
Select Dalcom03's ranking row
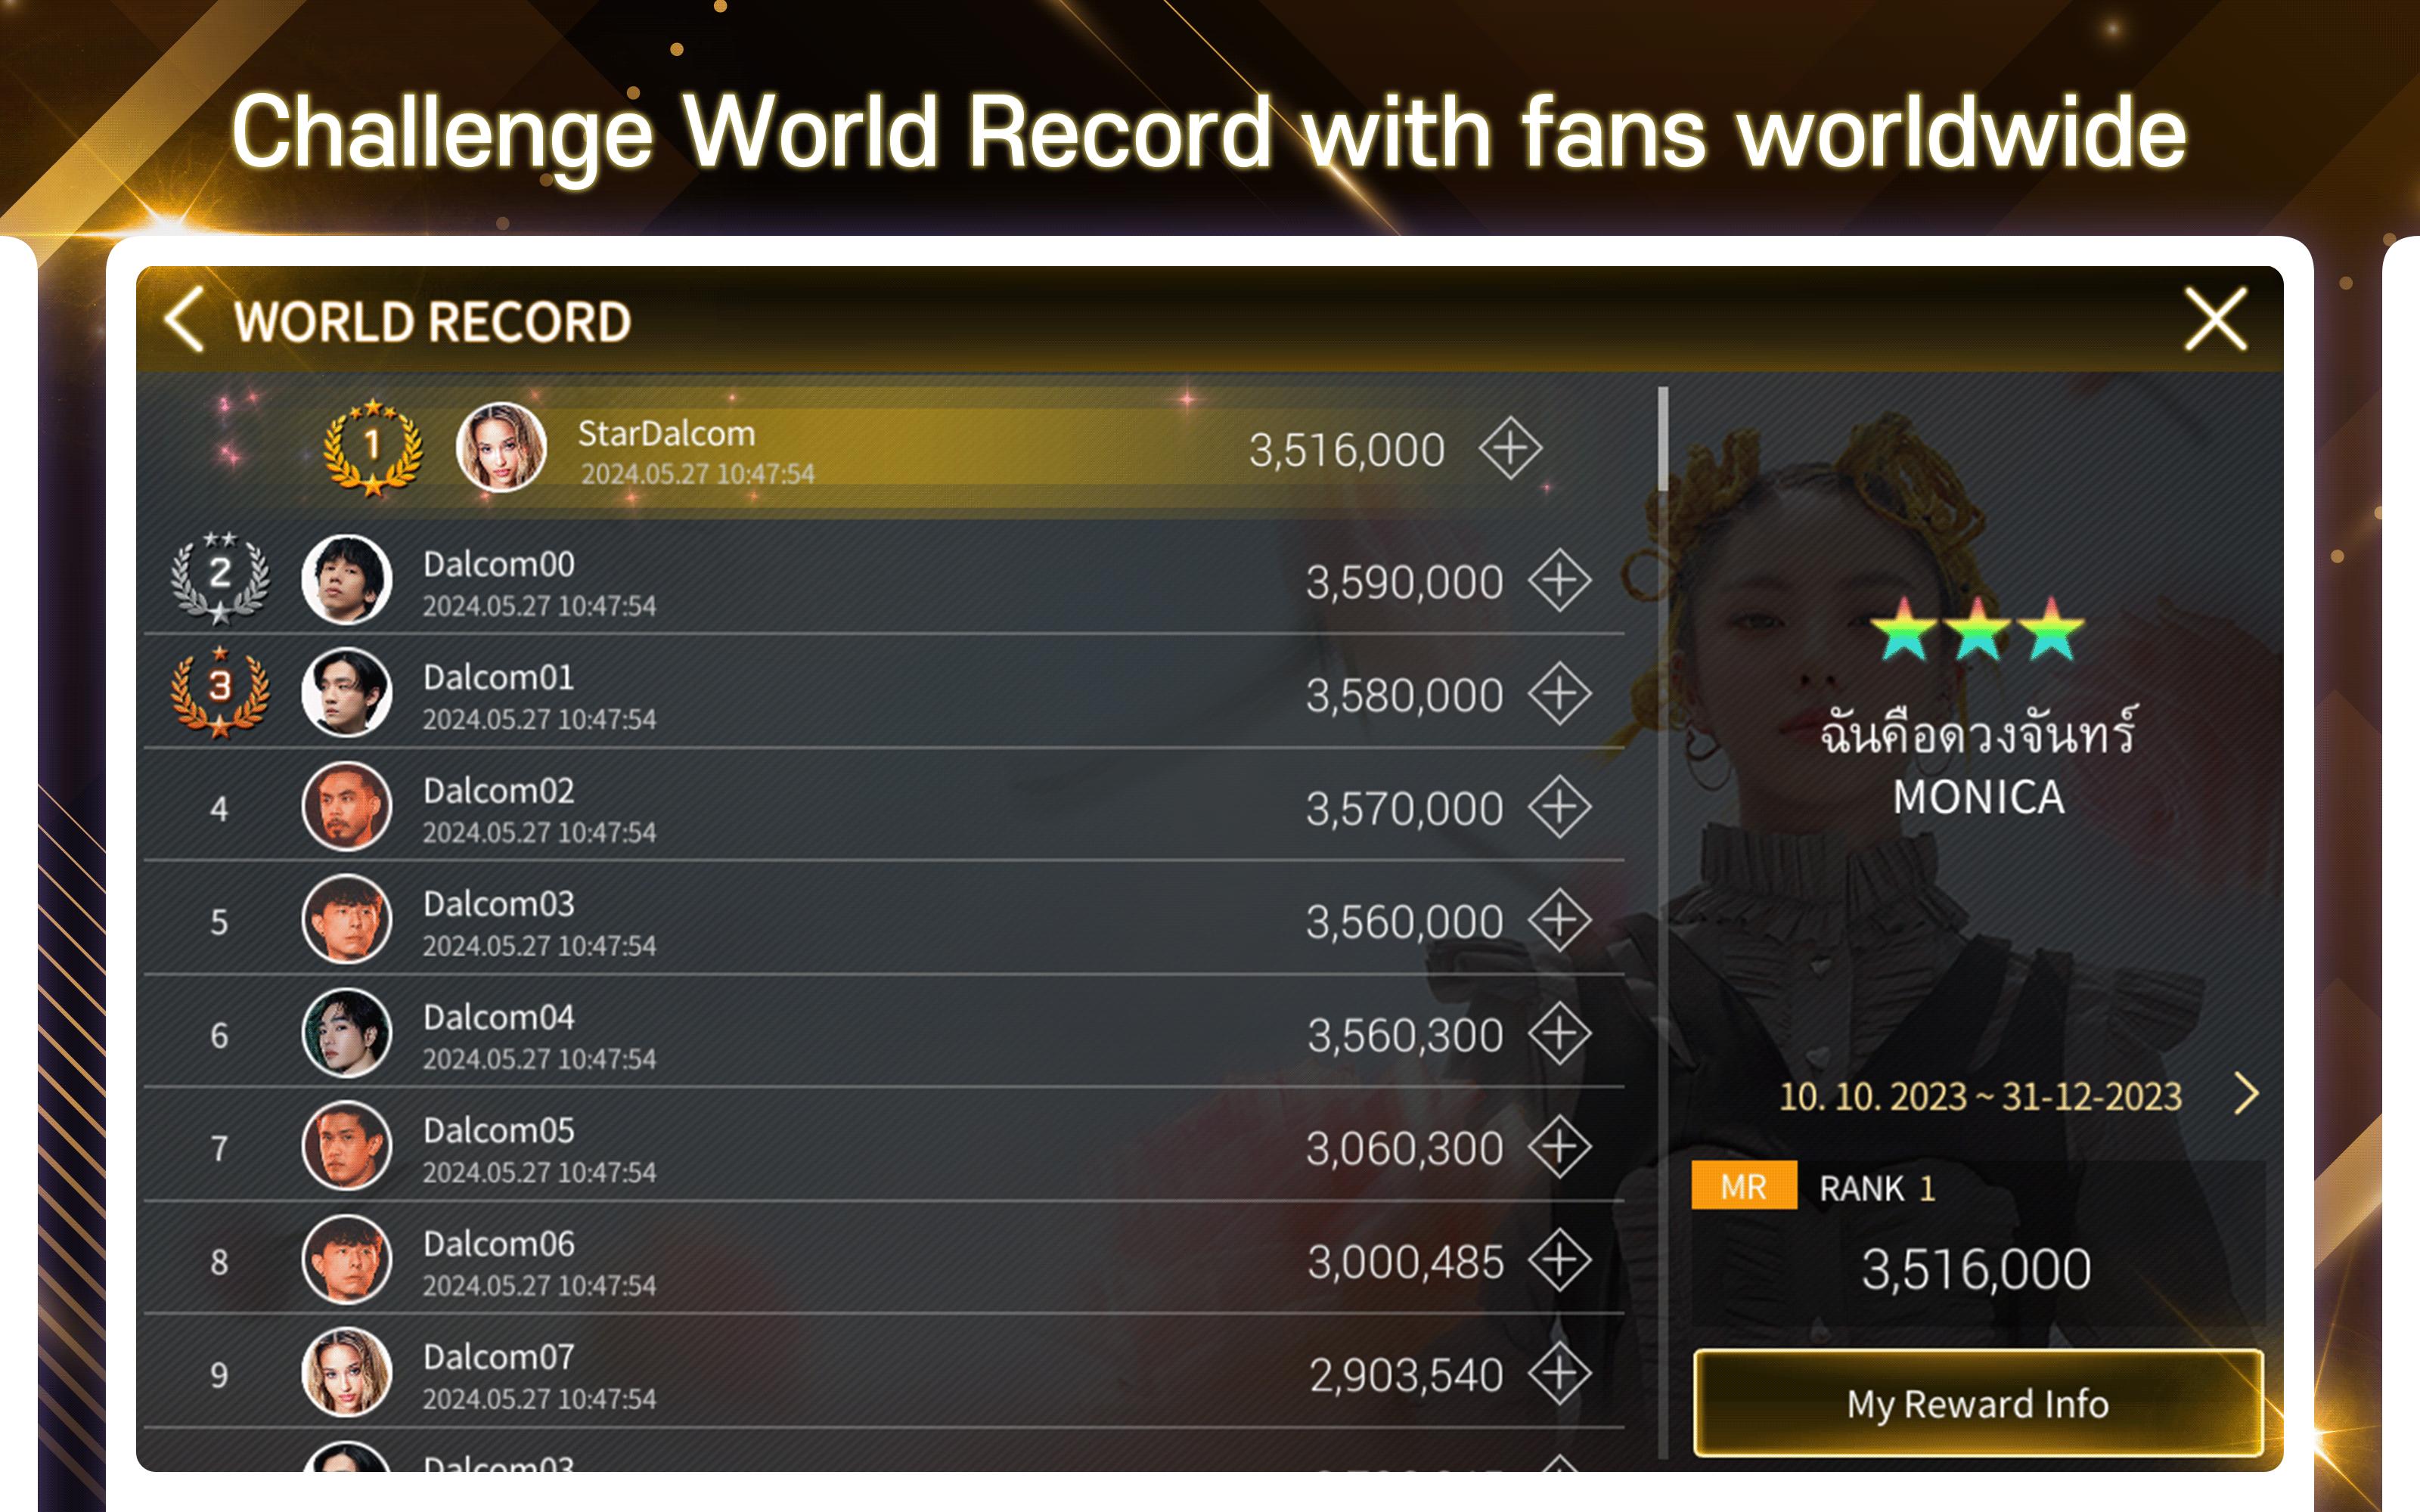click(x=884, y=920)
